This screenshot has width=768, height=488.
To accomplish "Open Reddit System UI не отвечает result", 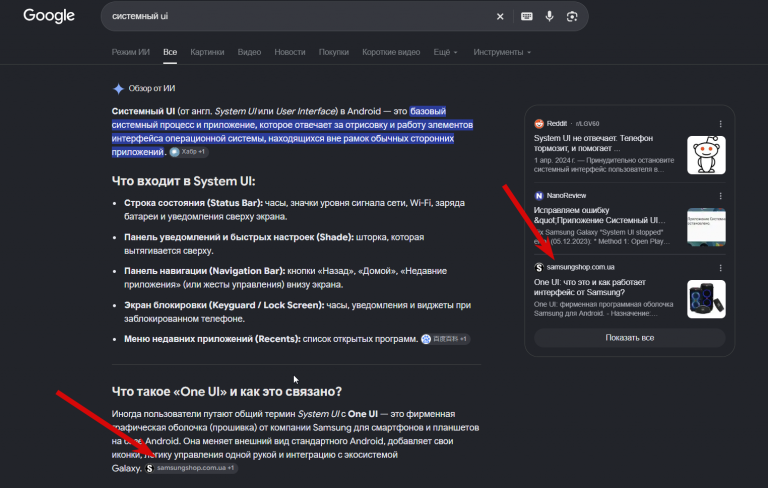I will pyautogui.click(x=593, y=143).
